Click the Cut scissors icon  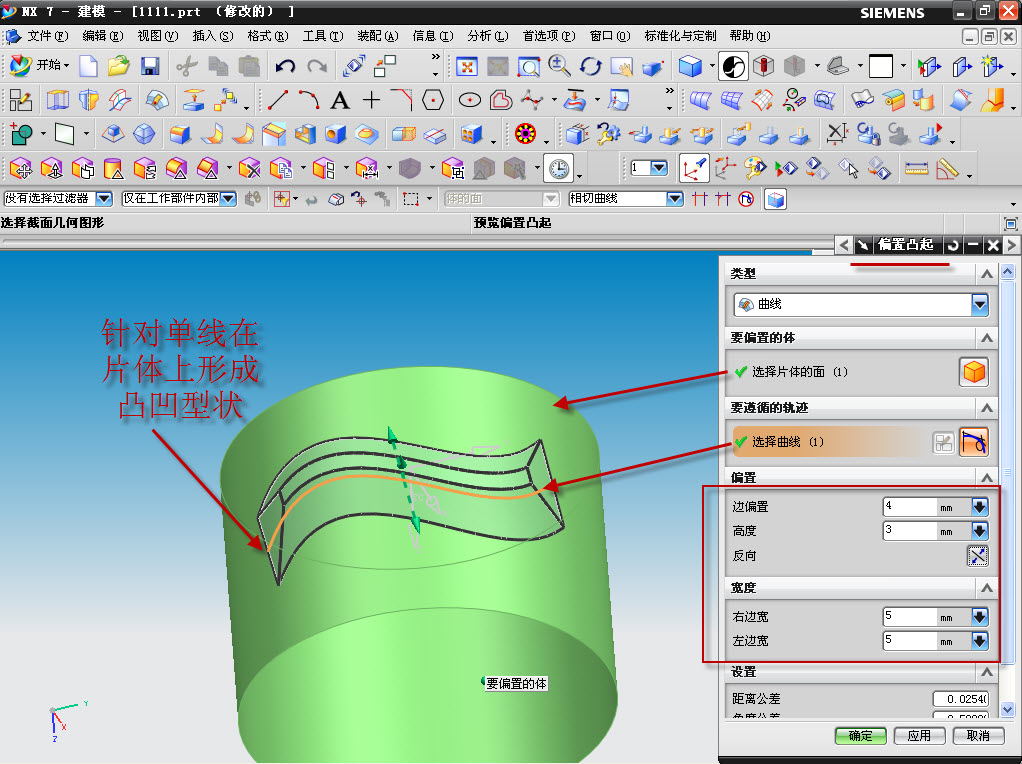pos(186,66)
